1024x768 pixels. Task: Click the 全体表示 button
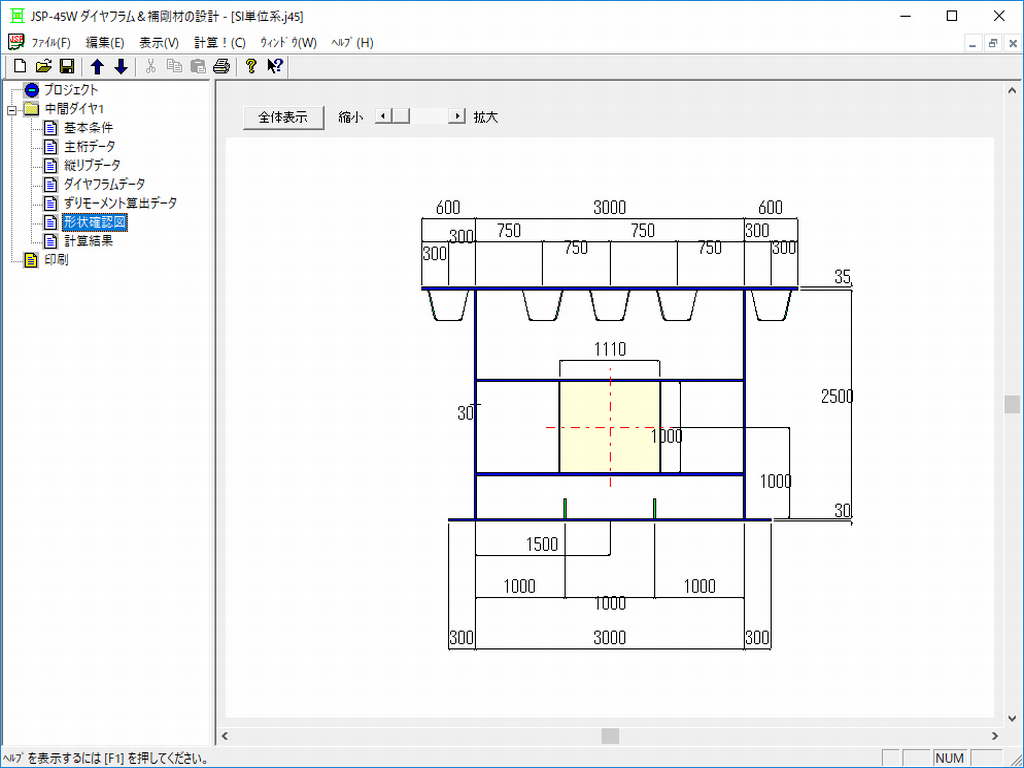[x=283, y=117]
